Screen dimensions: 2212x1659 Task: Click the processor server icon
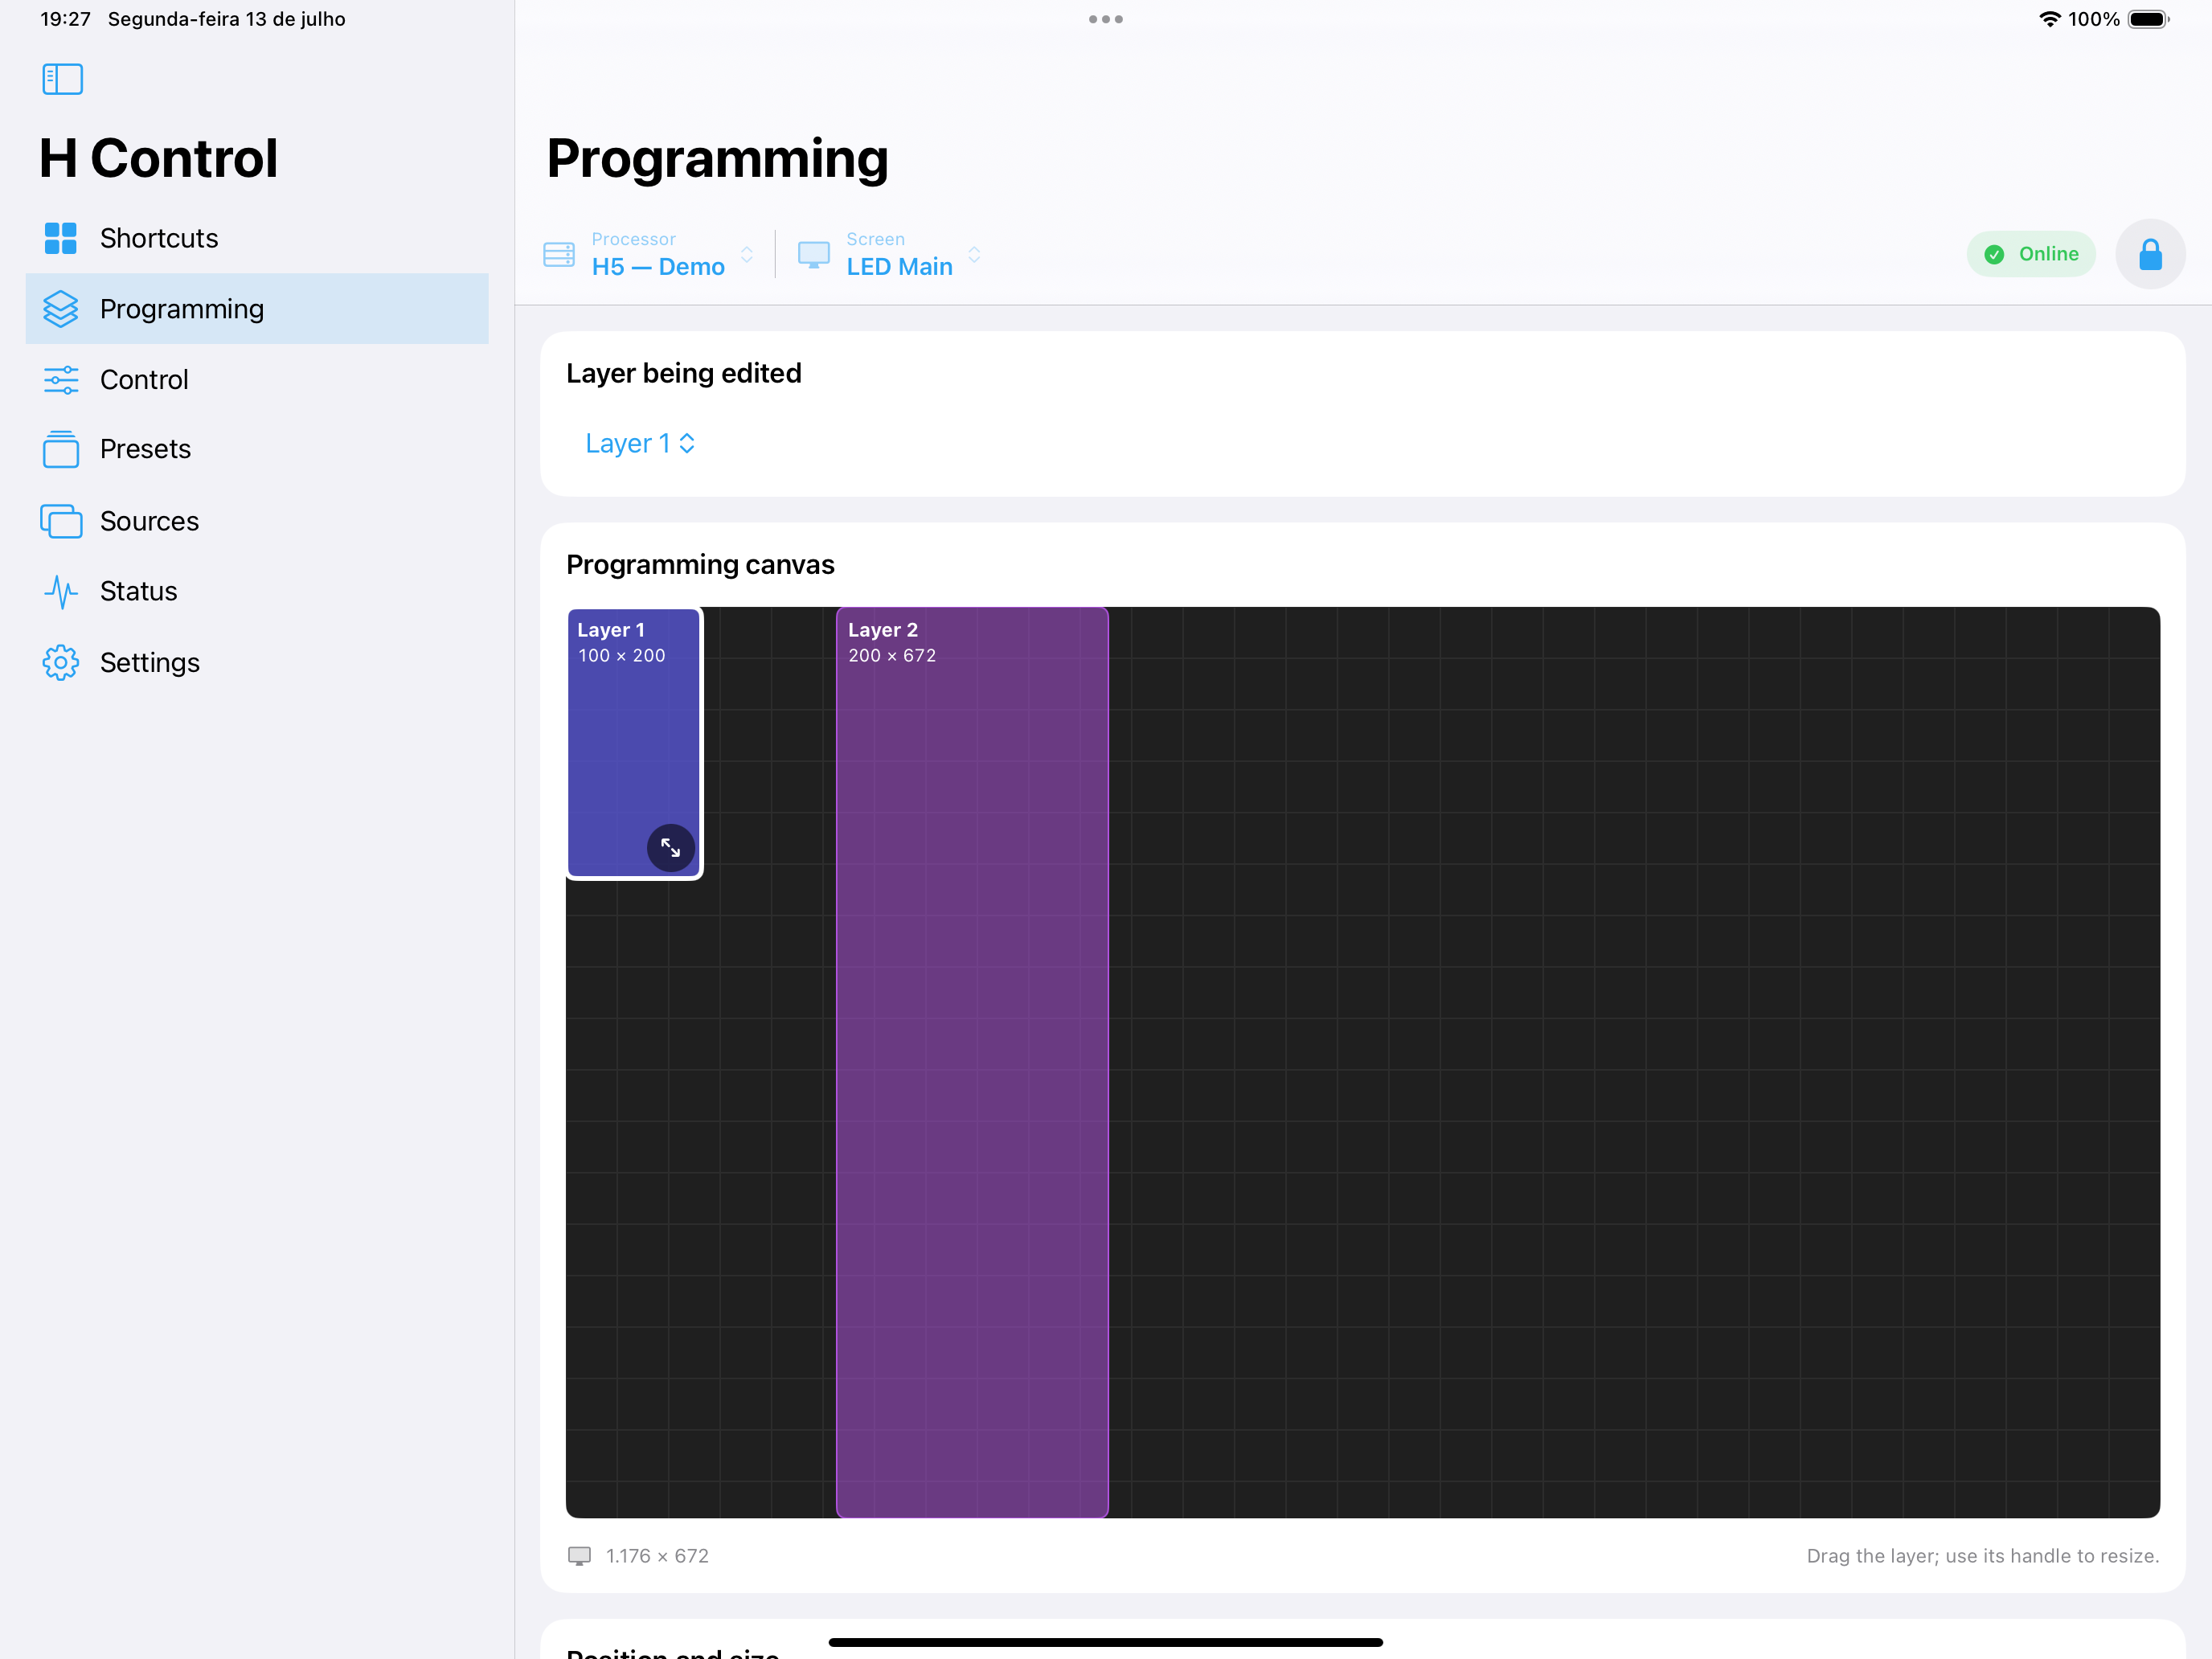[x=558, y=254]
